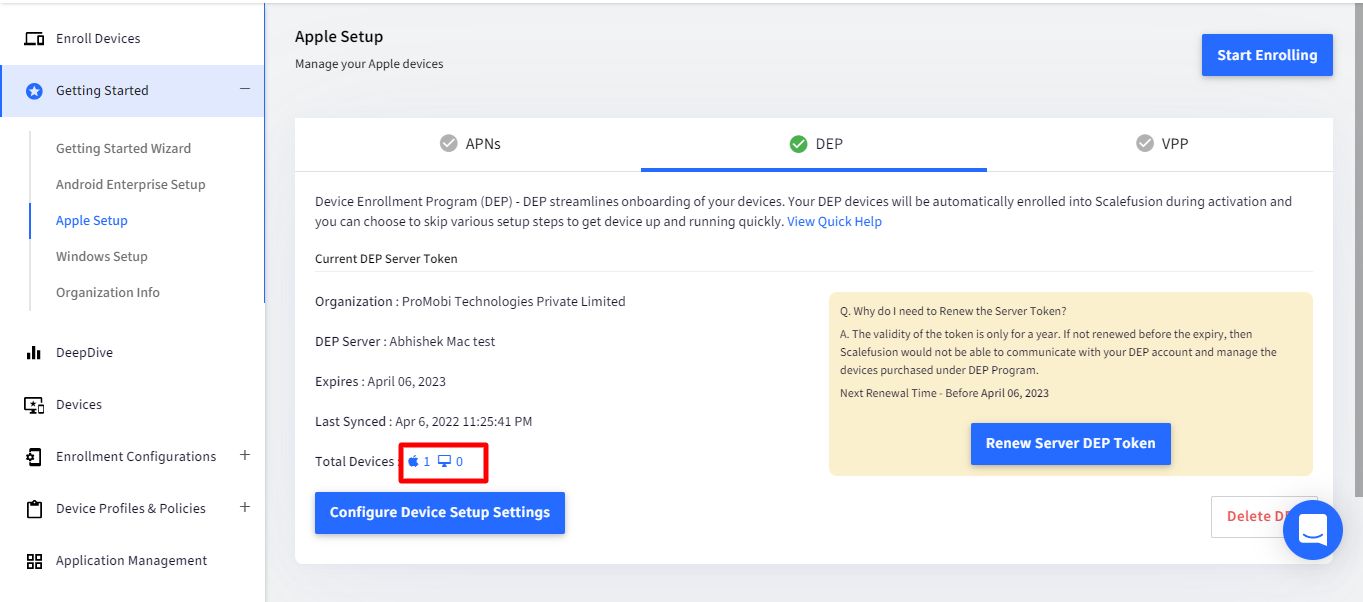Image resolution: width=1363 pixels, height=602 pixels.
Task: Expand Device Profiles & Policies section
Action: [245, 507]
